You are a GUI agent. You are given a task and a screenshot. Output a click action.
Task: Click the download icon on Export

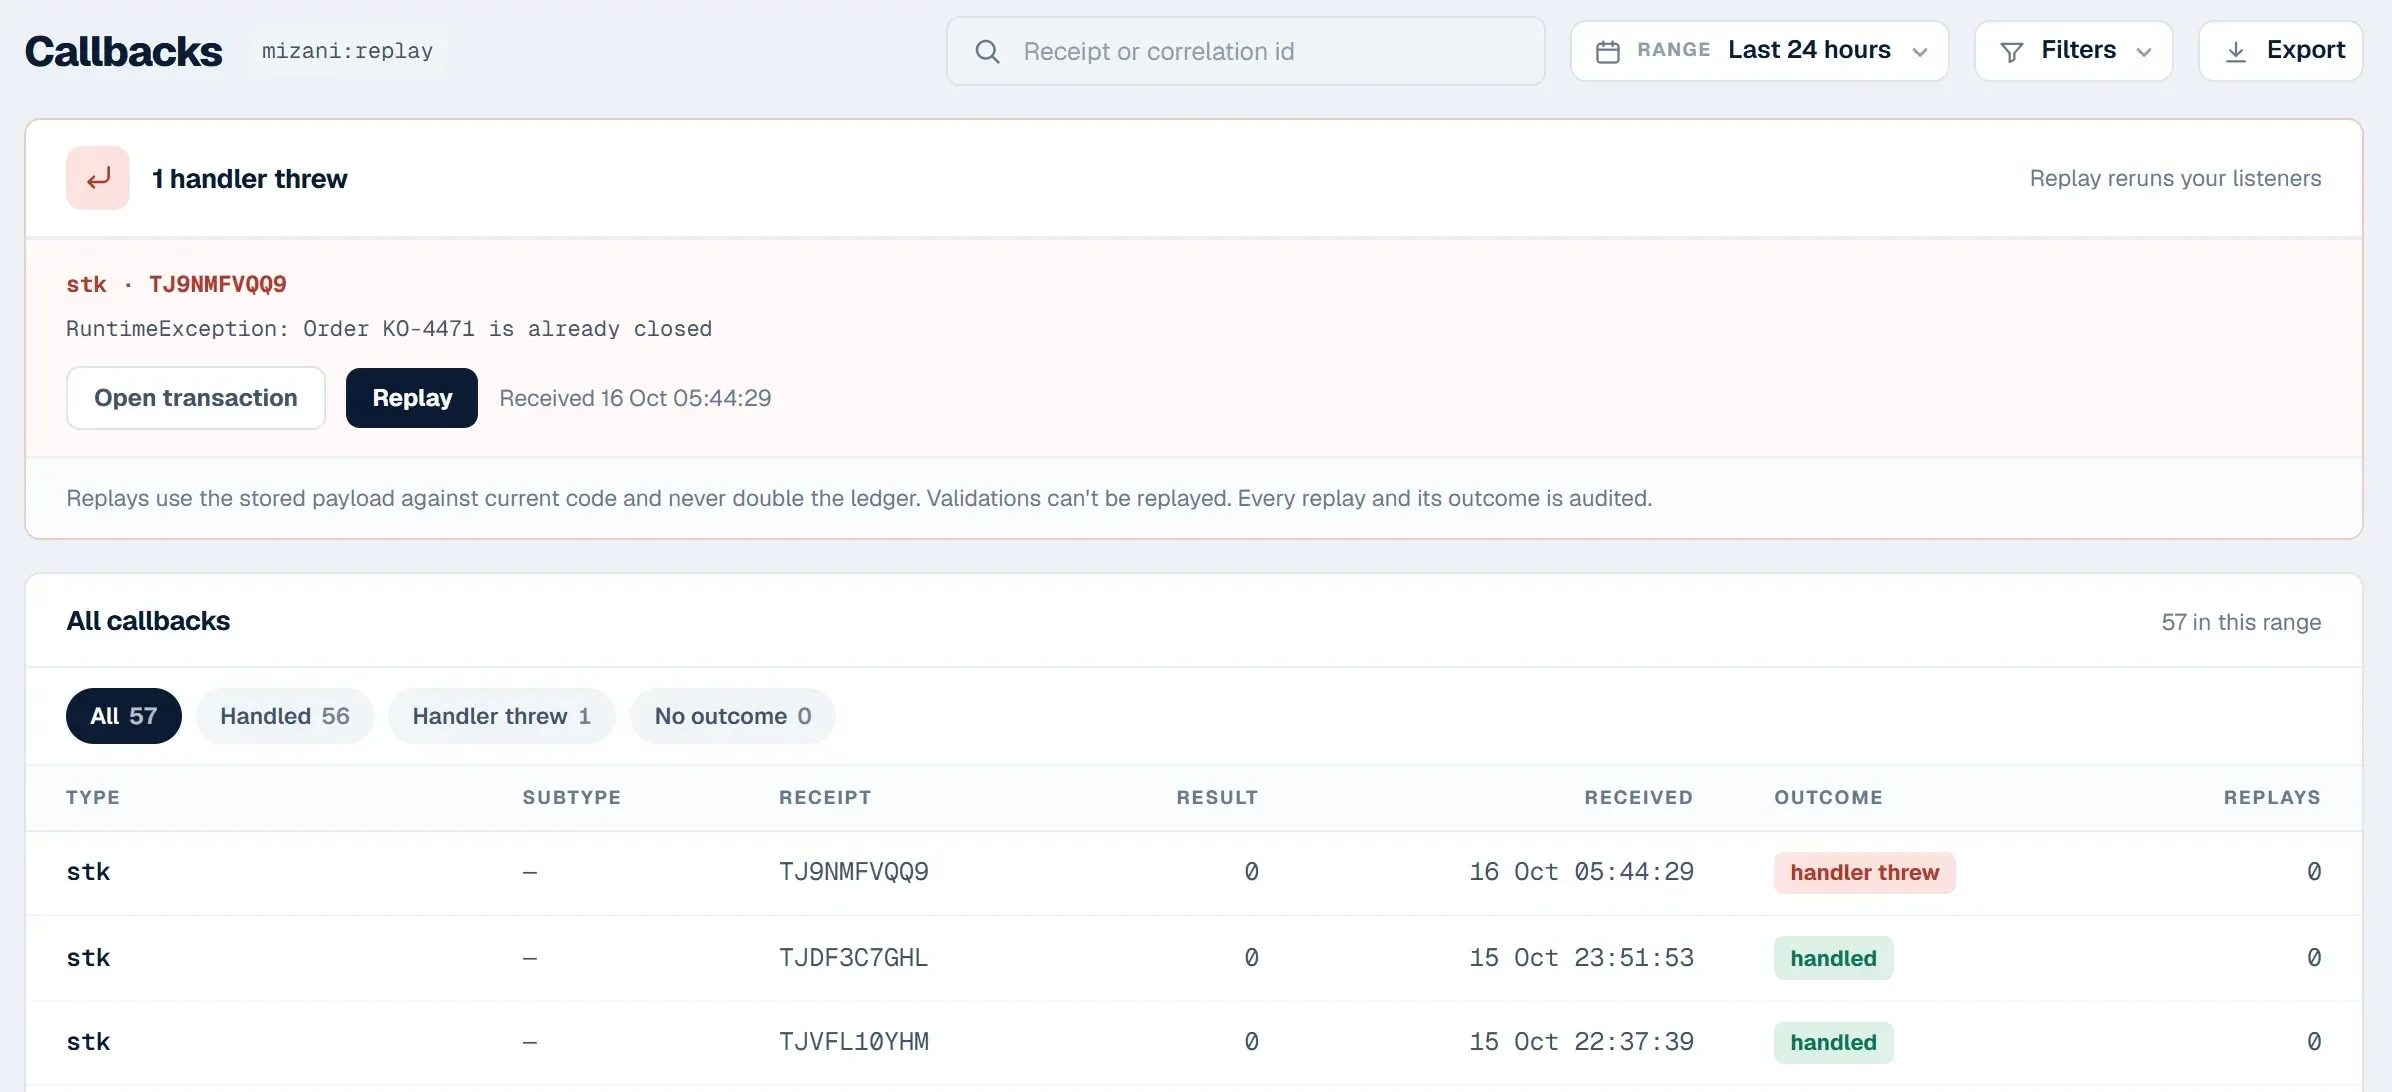click(x=2236, y=52)
